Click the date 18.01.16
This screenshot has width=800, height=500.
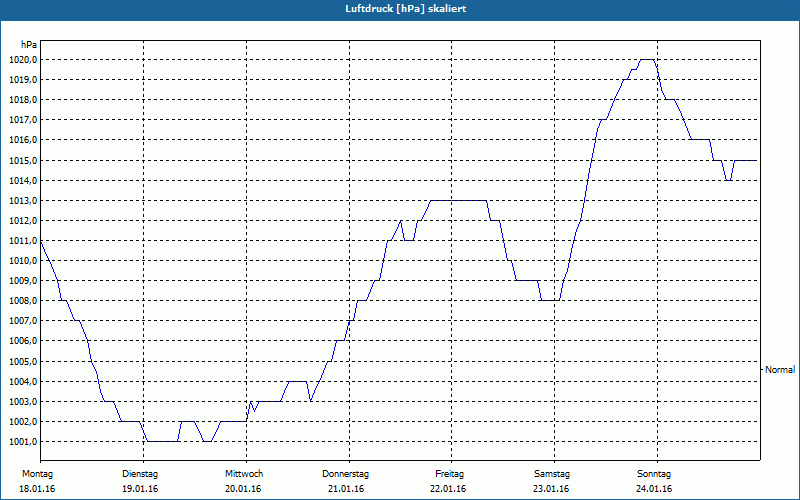37,489
